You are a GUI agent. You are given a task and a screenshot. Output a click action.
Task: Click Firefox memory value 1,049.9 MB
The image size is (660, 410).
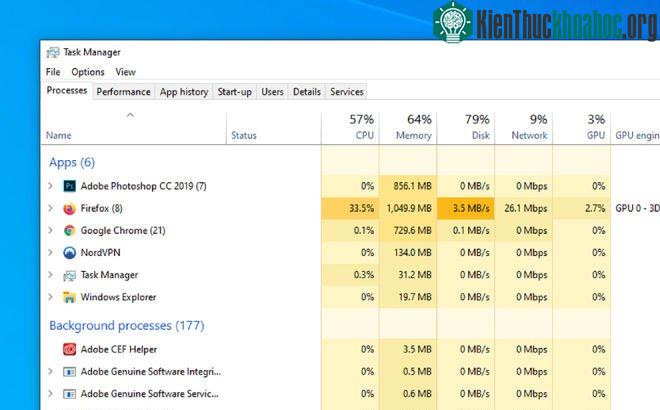pos(409,208)
